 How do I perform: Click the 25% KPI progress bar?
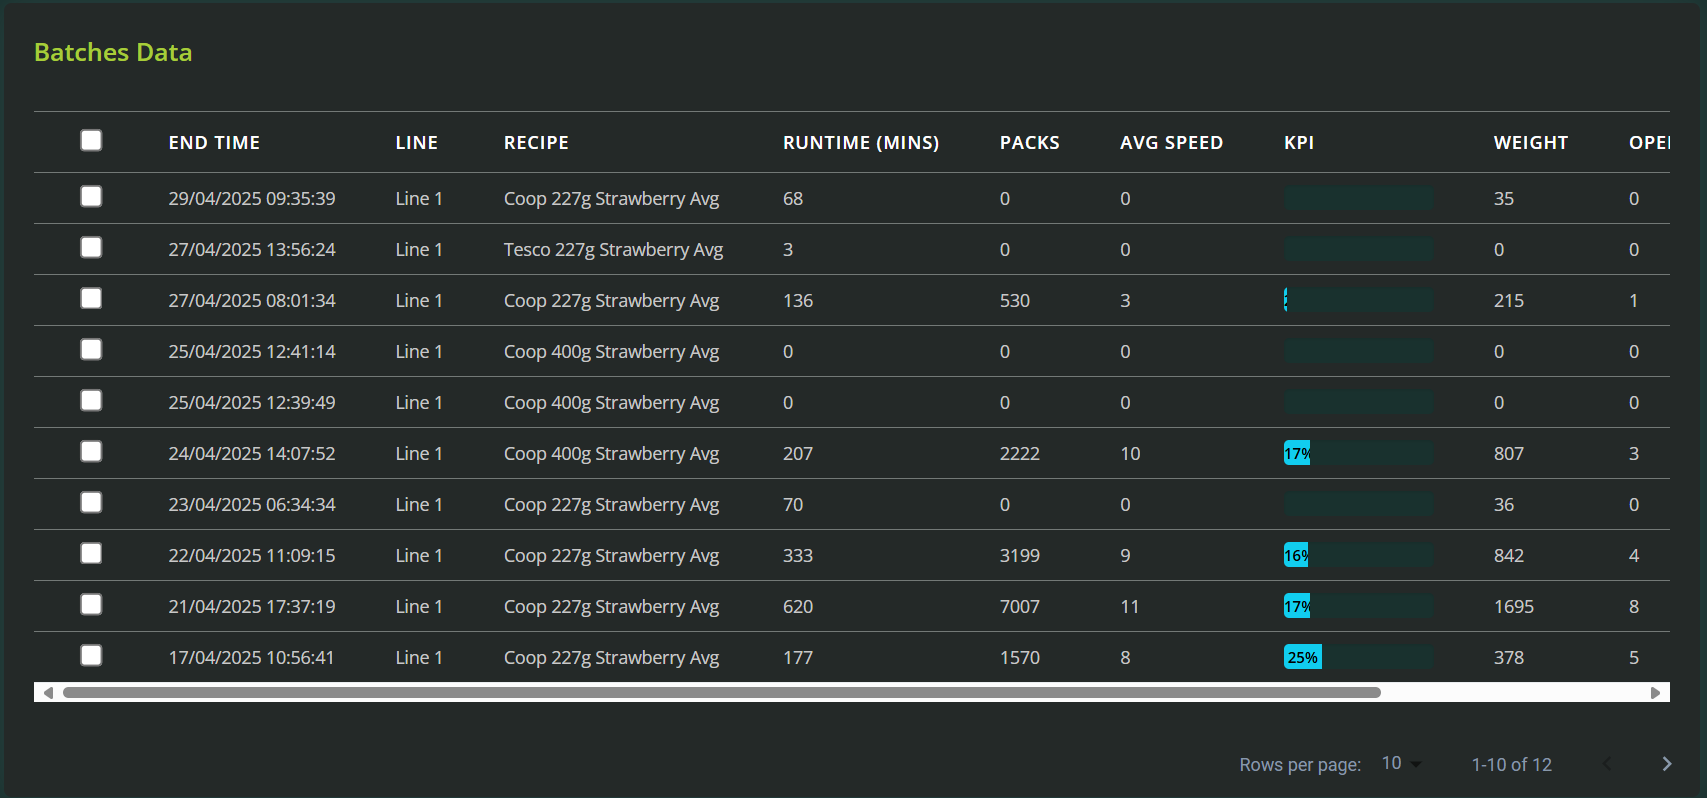(x=1358, y=657)
